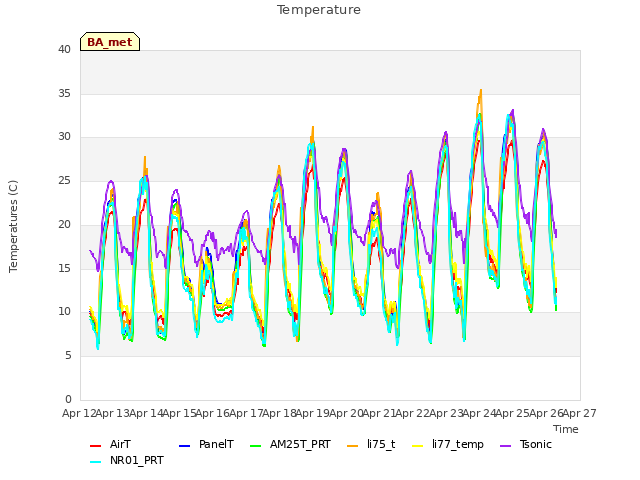Click the Apr 27 x-axis tick label

(x=580, y=413)
